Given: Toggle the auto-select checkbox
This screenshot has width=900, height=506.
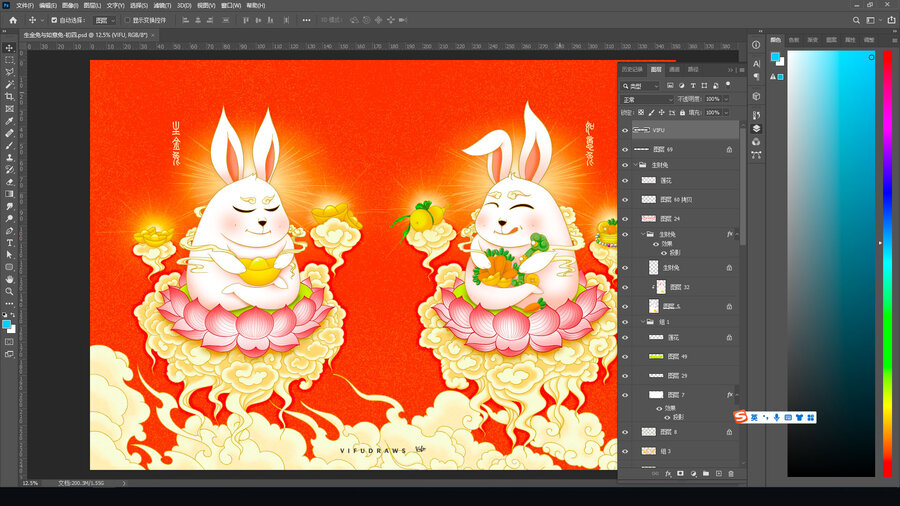Looking at the screenshot, I should [x=54, y=20].
